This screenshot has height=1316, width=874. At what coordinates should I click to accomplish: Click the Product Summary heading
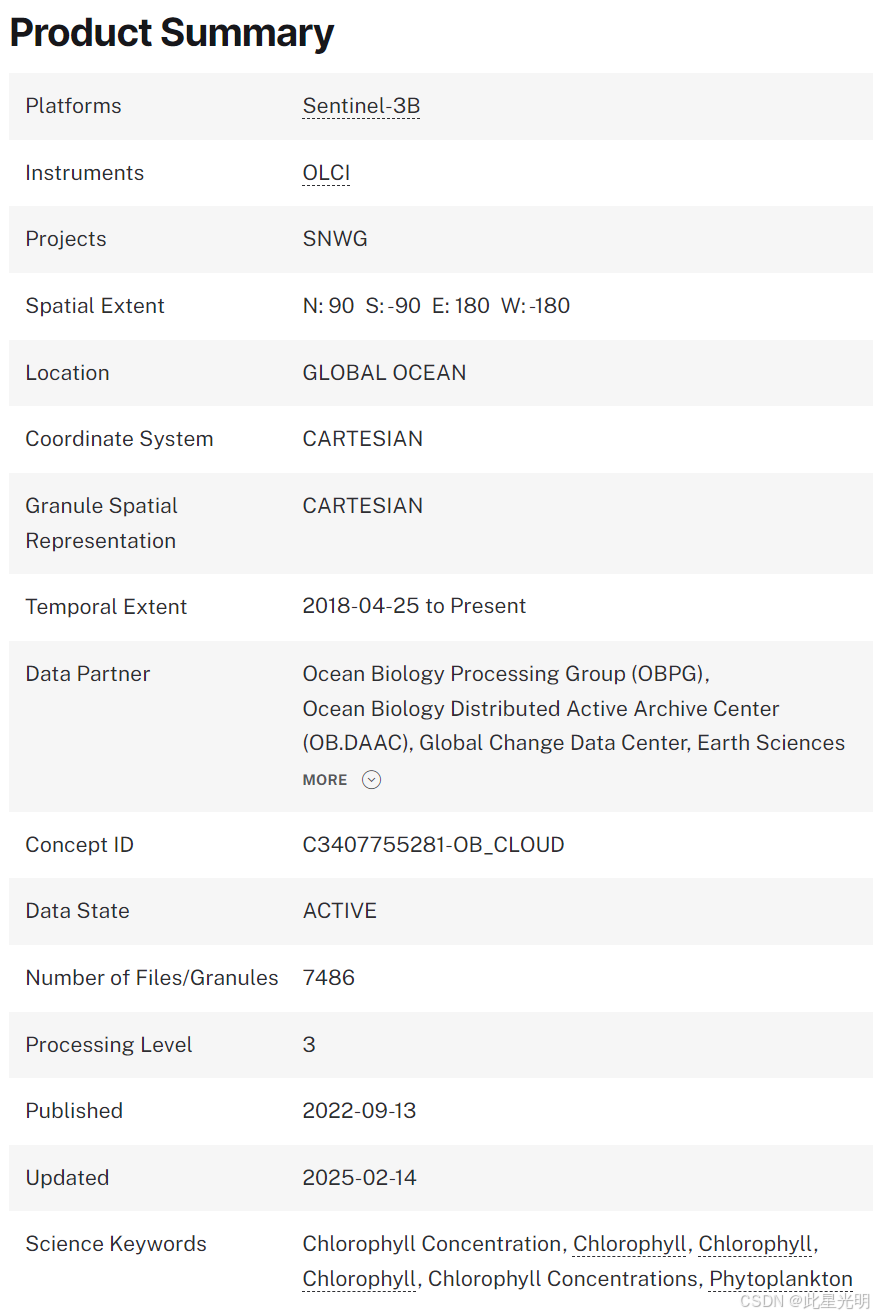click(x=172, y=33)
